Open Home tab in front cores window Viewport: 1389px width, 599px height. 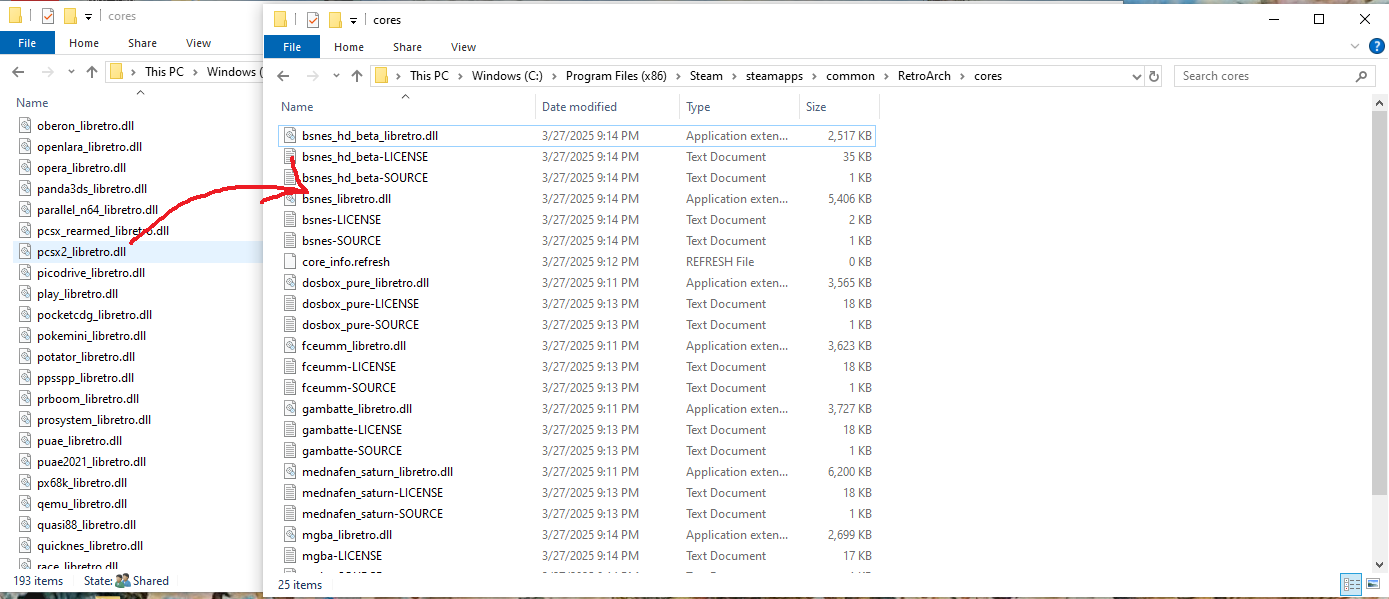click(349, 47)
